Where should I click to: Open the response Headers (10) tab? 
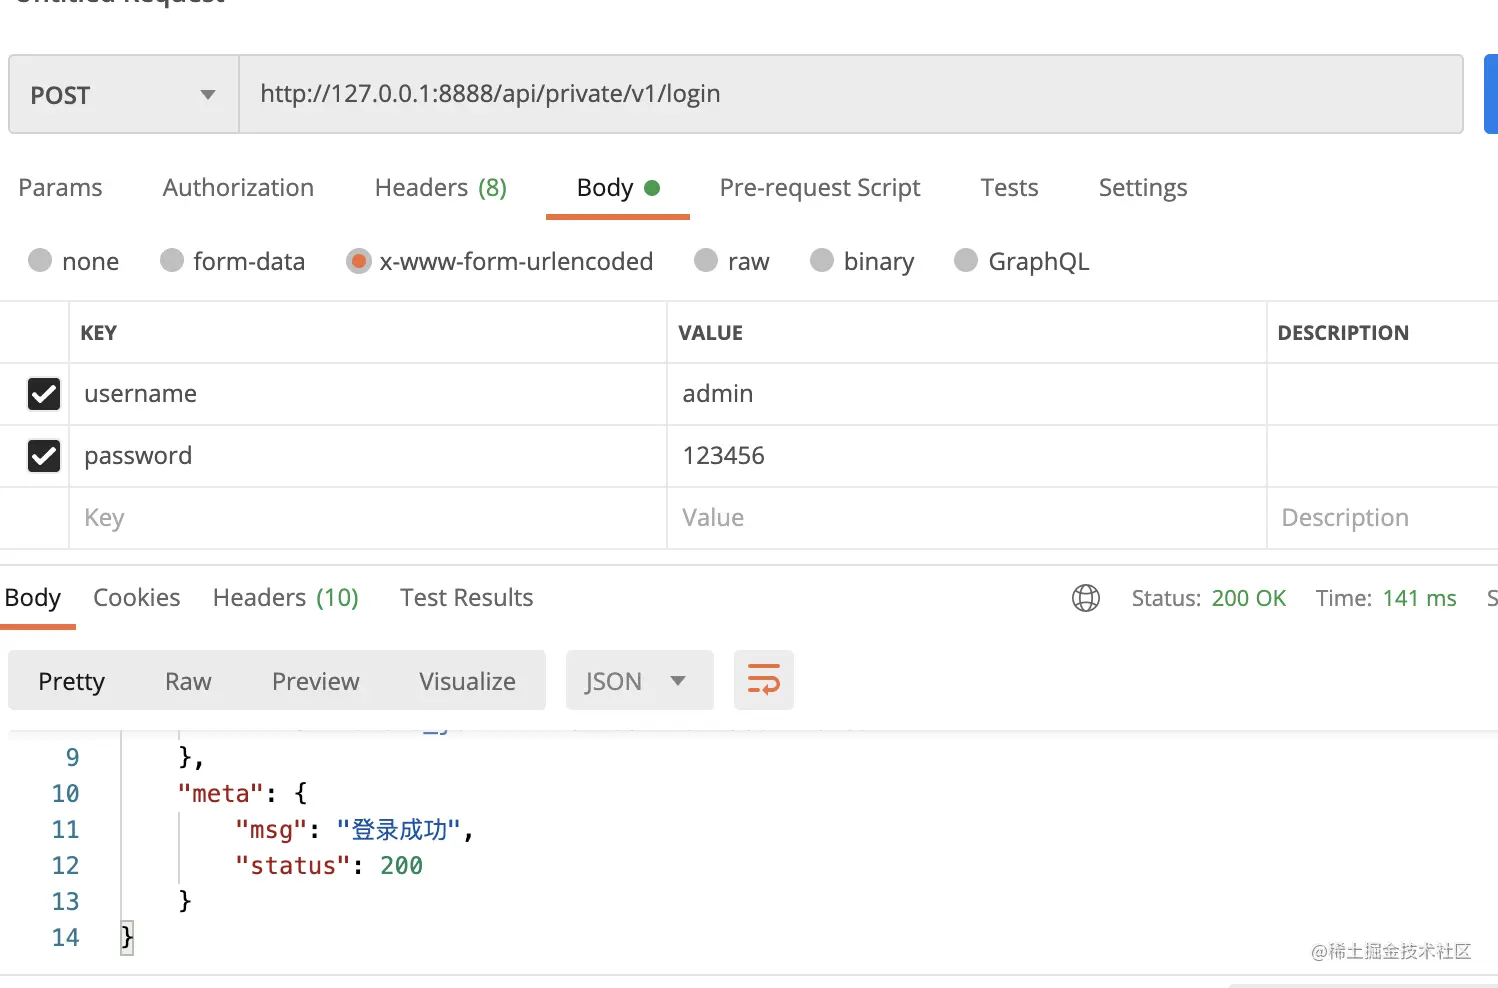tap(286, 598)
